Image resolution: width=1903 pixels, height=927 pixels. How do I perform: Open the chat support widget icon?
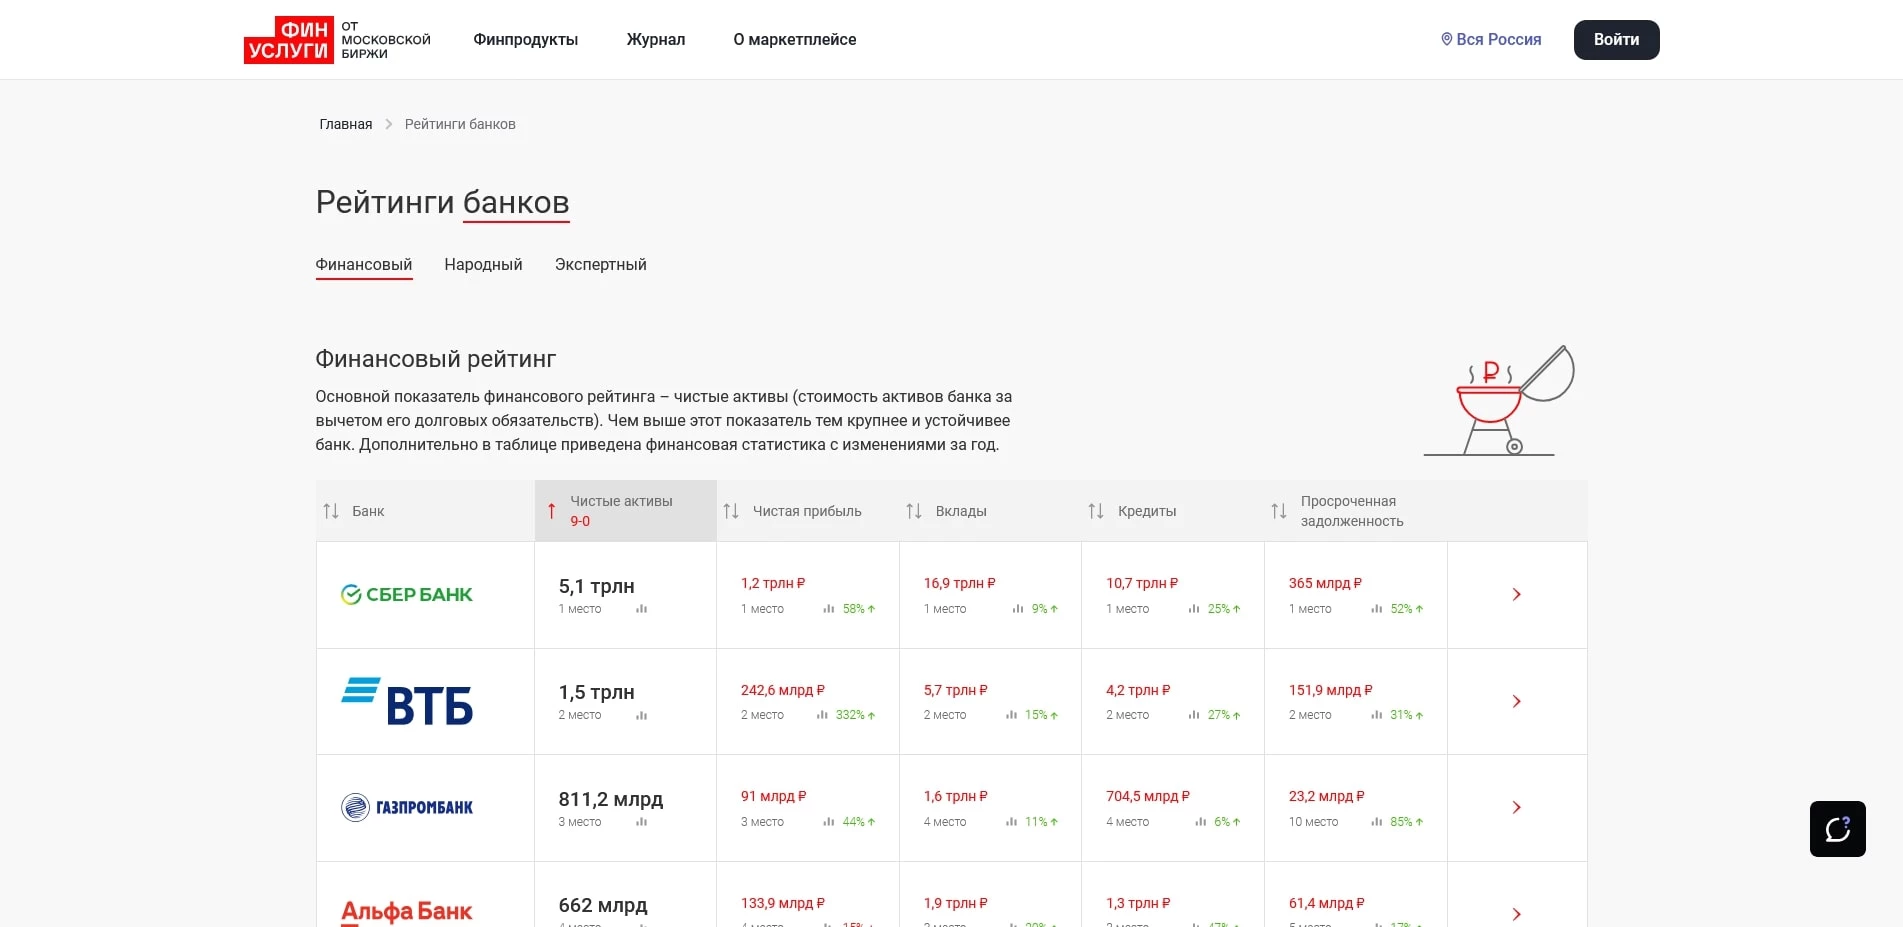tap(1837, 829)
